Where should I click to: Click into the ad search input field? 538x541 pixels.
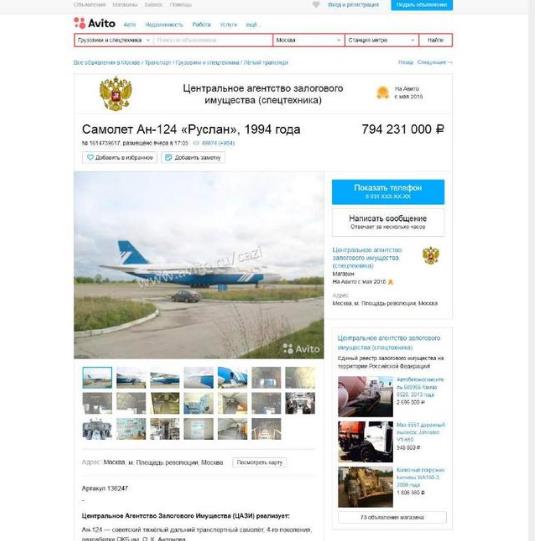pyautogui.click(x=213, y=40)
